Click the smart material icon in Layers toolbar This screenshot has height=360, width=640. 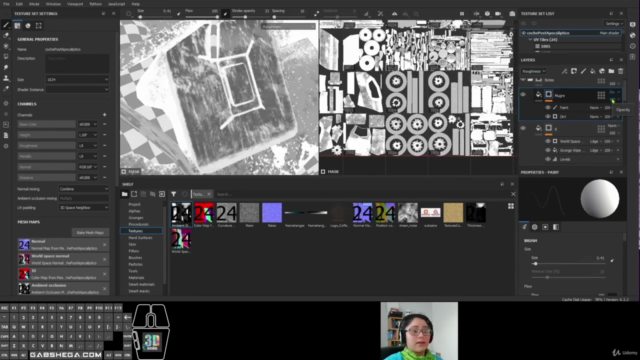tap(602, 71)
